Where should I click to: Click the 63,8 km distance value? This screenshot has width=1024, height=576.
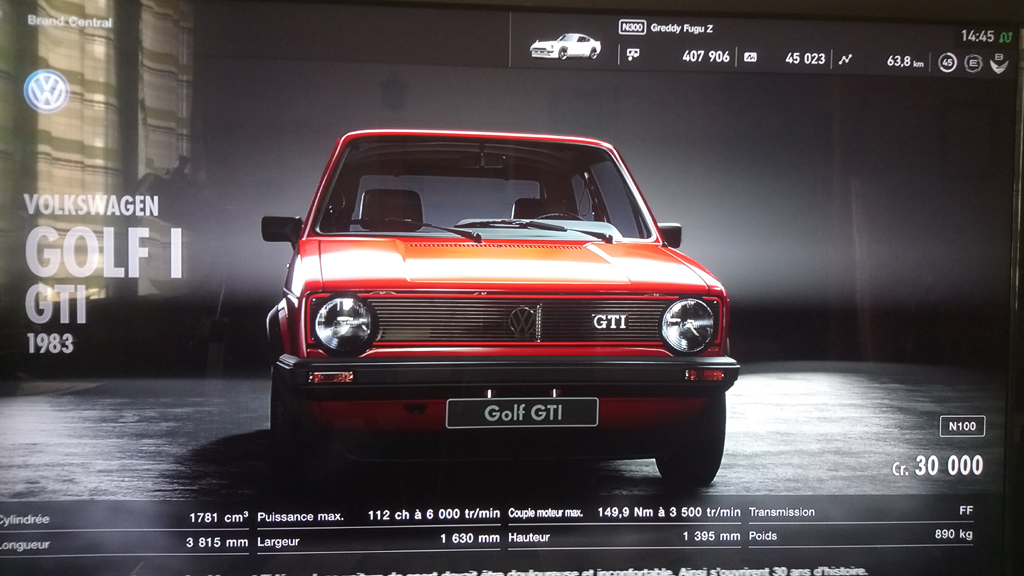(905, 61)
